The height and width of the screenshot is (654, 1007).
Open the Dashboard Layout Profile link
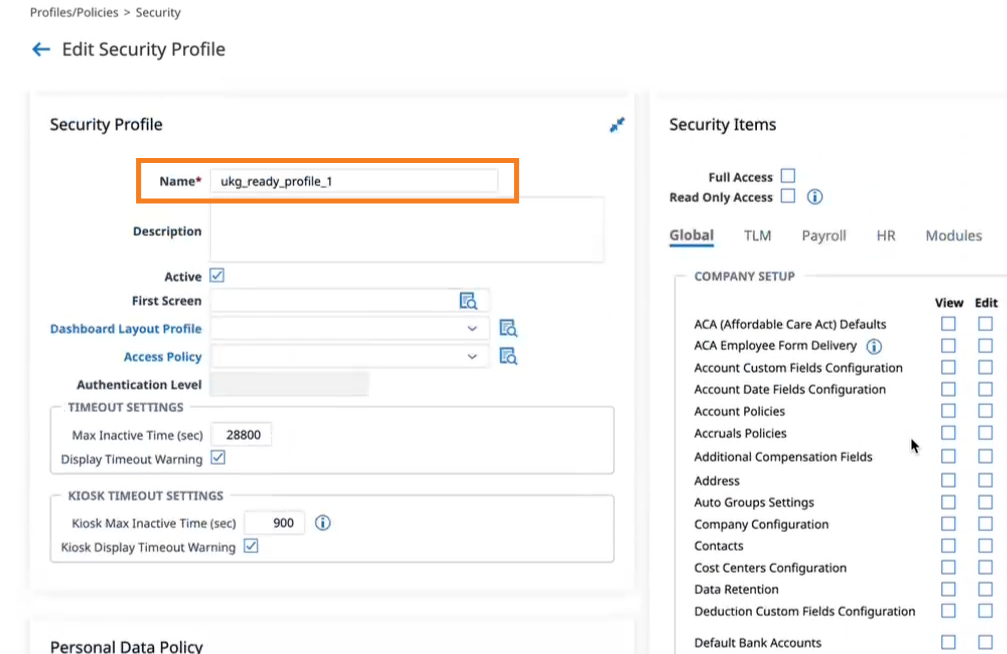pos(126,329)
